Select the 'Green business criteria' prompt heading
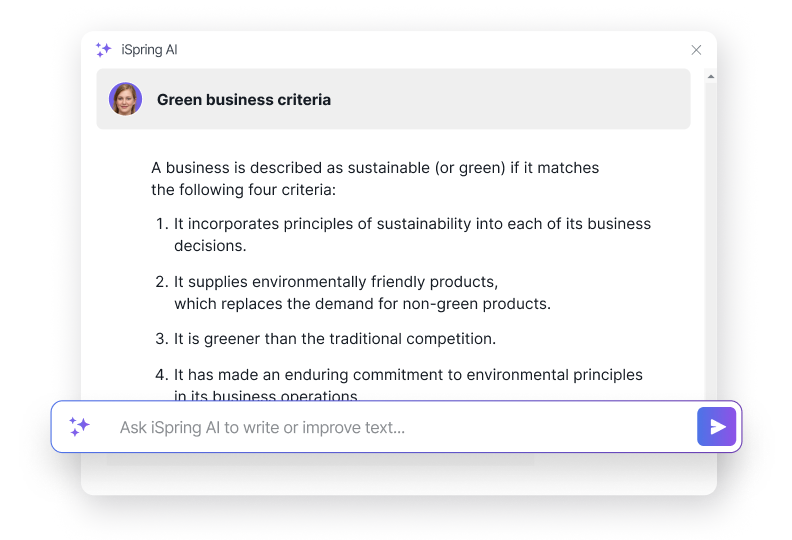Image resolution: width=792 pixels, height=540 pixels. coord(244,100)
